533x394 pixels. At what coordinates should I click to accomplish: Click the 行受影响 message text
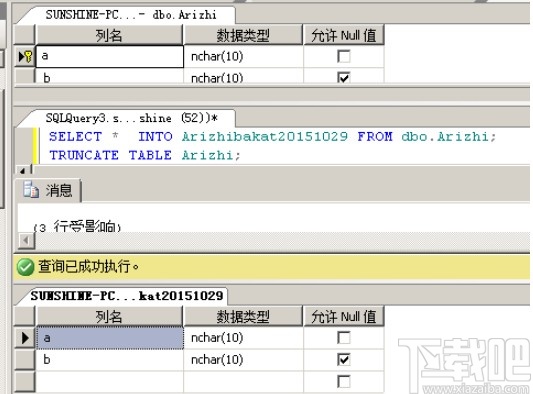click(84, 226)
